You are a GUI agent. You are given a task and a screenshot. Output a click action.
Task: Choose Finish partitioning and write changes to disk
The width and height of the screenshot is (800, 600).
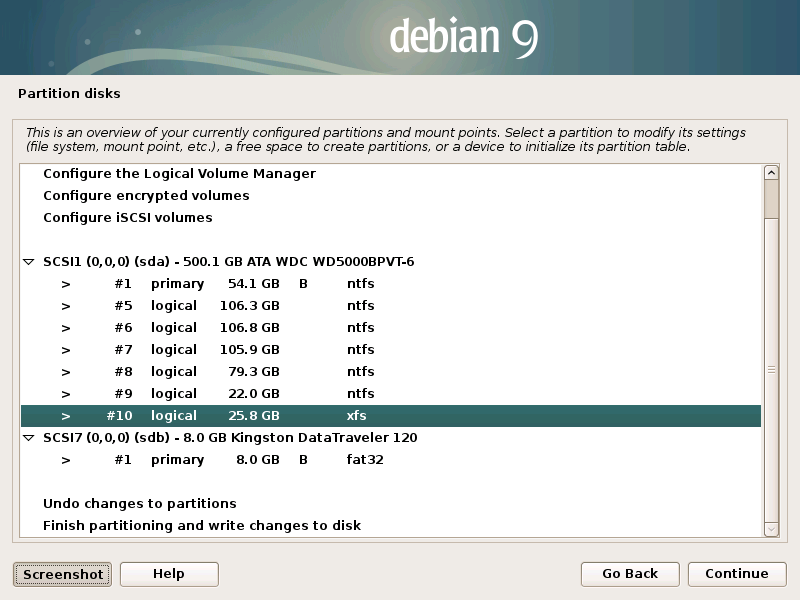(x=391, y=526)
